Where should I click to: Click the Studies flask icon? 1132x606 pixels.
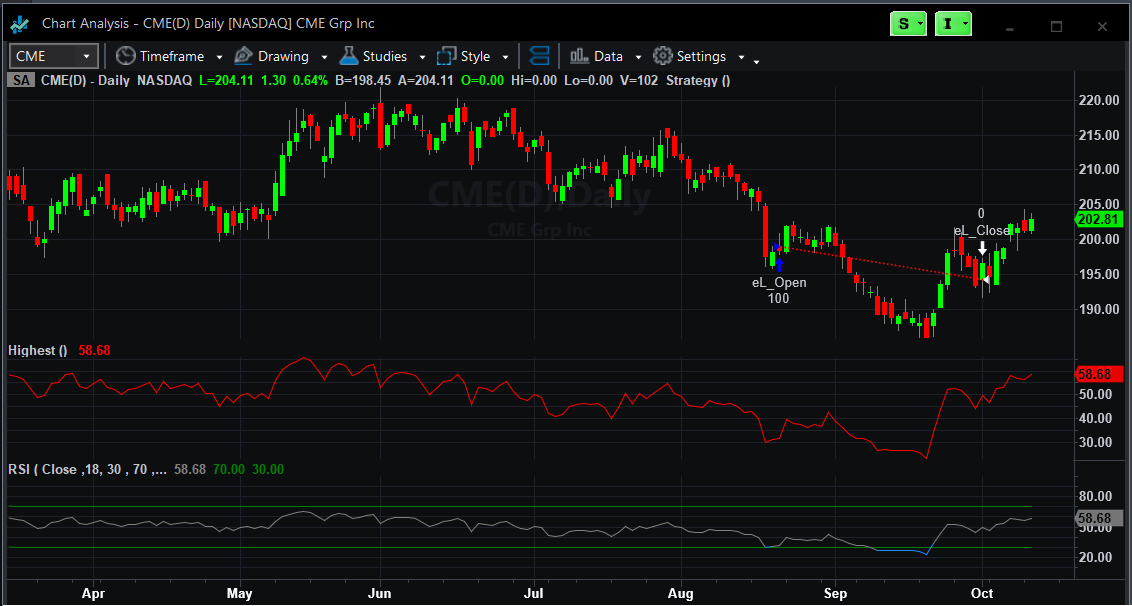point(349,56)
